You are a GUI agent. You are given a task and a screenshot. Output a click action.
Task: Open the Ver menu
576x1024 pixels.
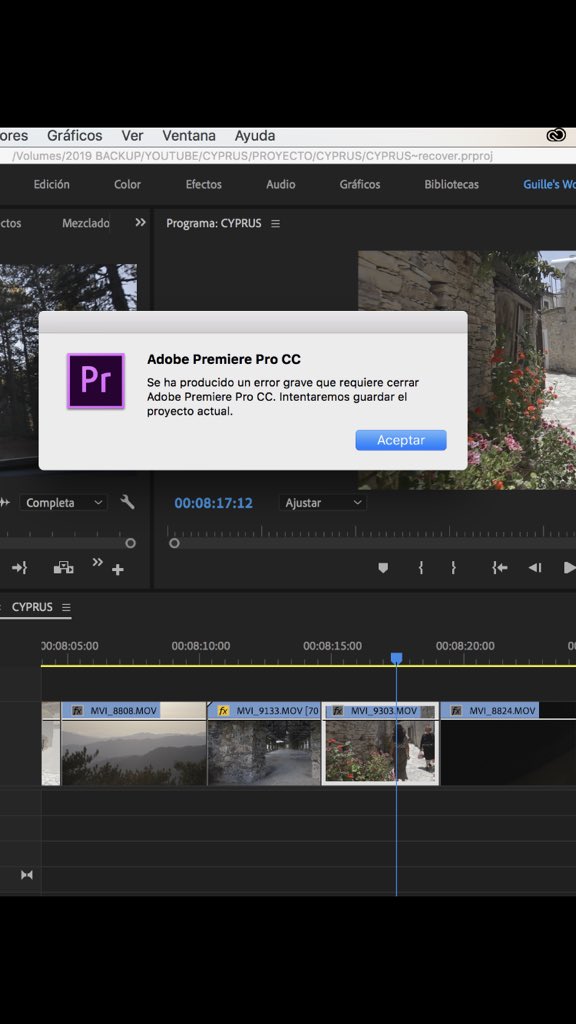pyautogui.click(x=132, y=136)
